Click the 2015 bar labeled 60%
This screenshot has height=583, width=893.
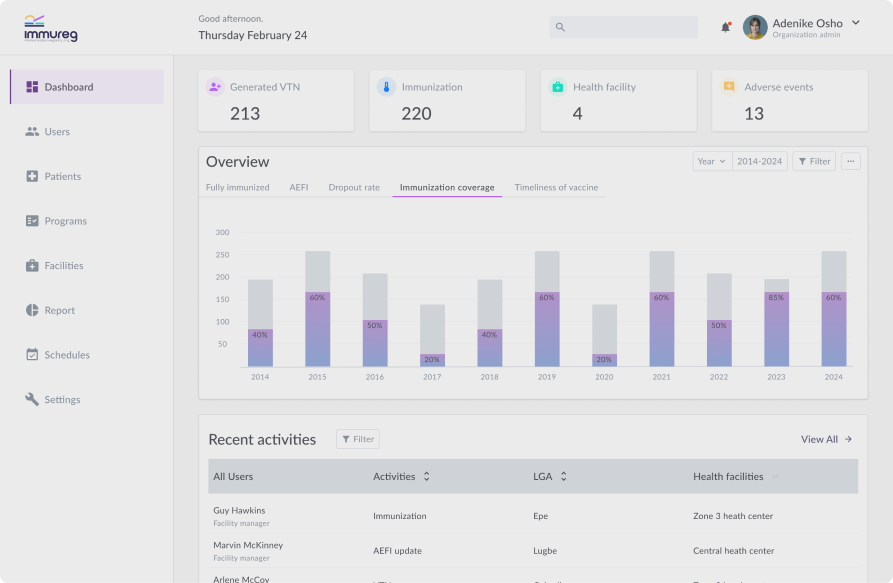[x=317, y=329]
